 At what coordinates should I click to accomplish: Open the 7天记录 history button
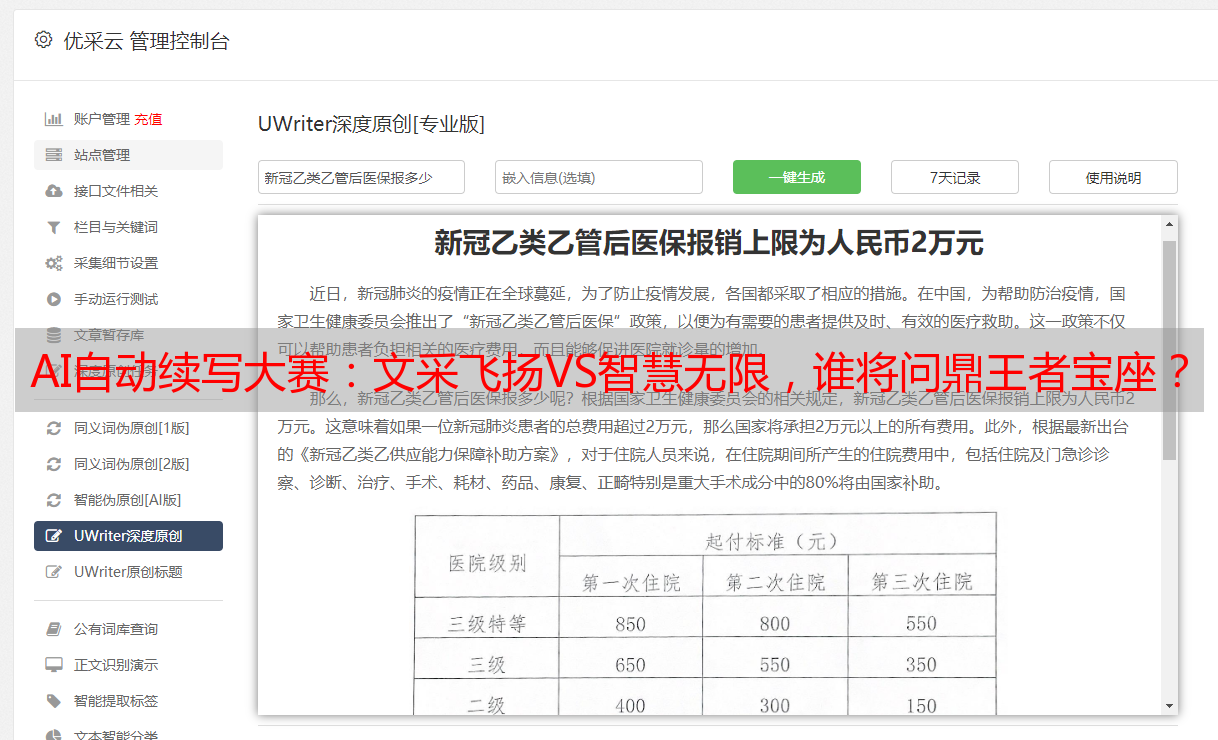954,177
